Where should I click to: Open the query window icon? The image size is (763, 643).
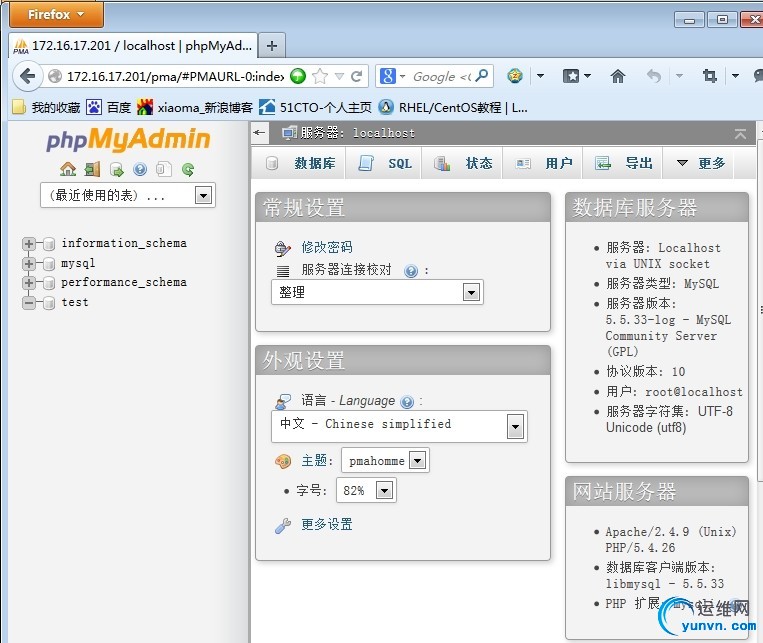(117, 169)
